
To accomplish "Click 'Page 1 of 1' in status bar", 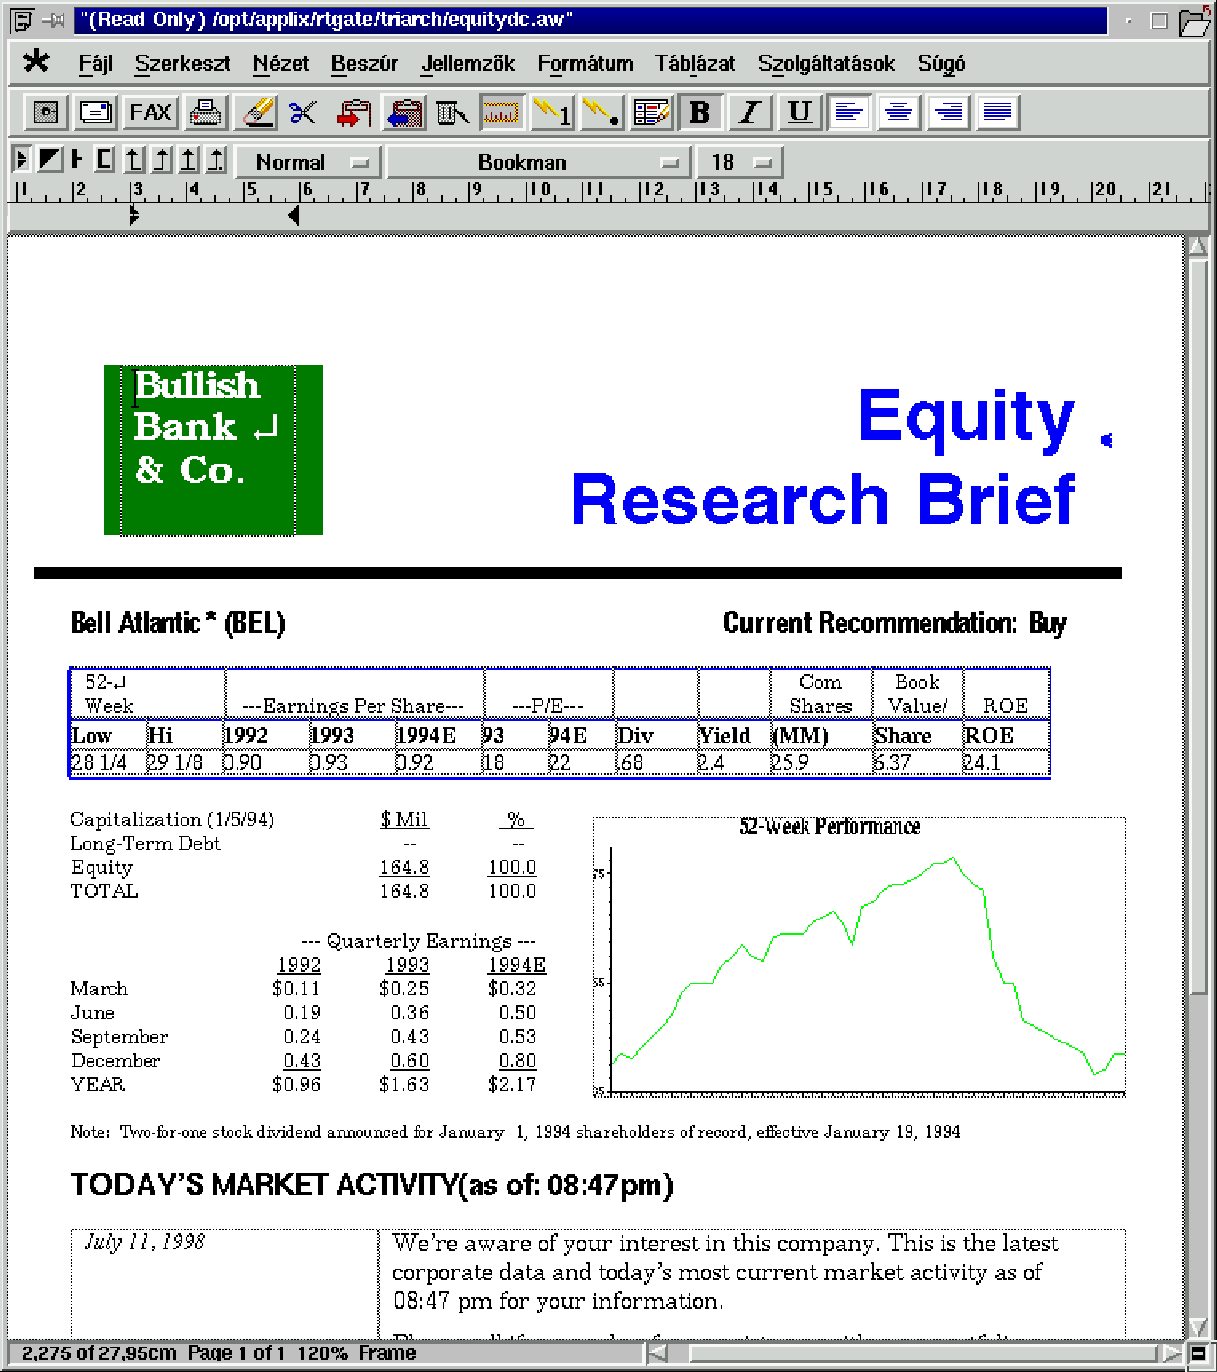I will (236, 1353).
